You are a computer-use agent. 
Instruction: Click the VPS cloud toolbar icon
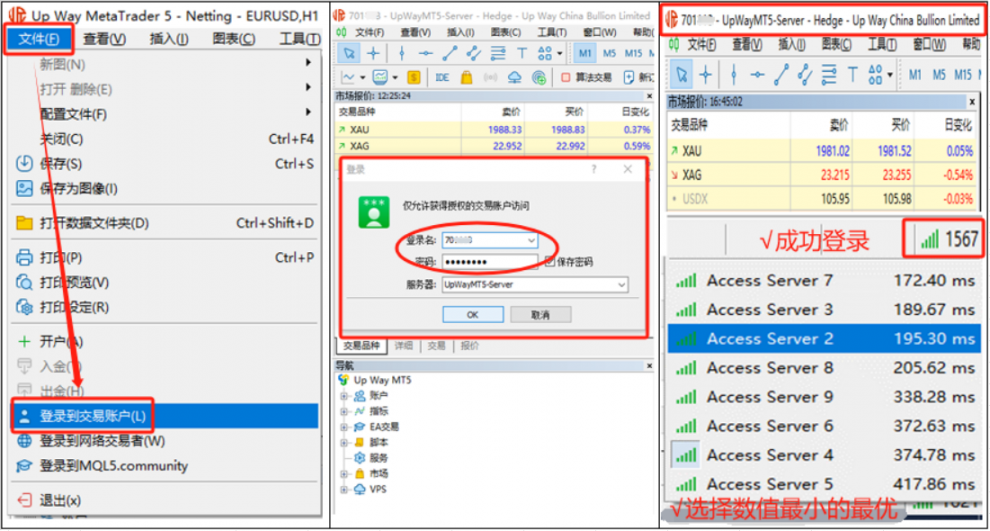(515, 77)
